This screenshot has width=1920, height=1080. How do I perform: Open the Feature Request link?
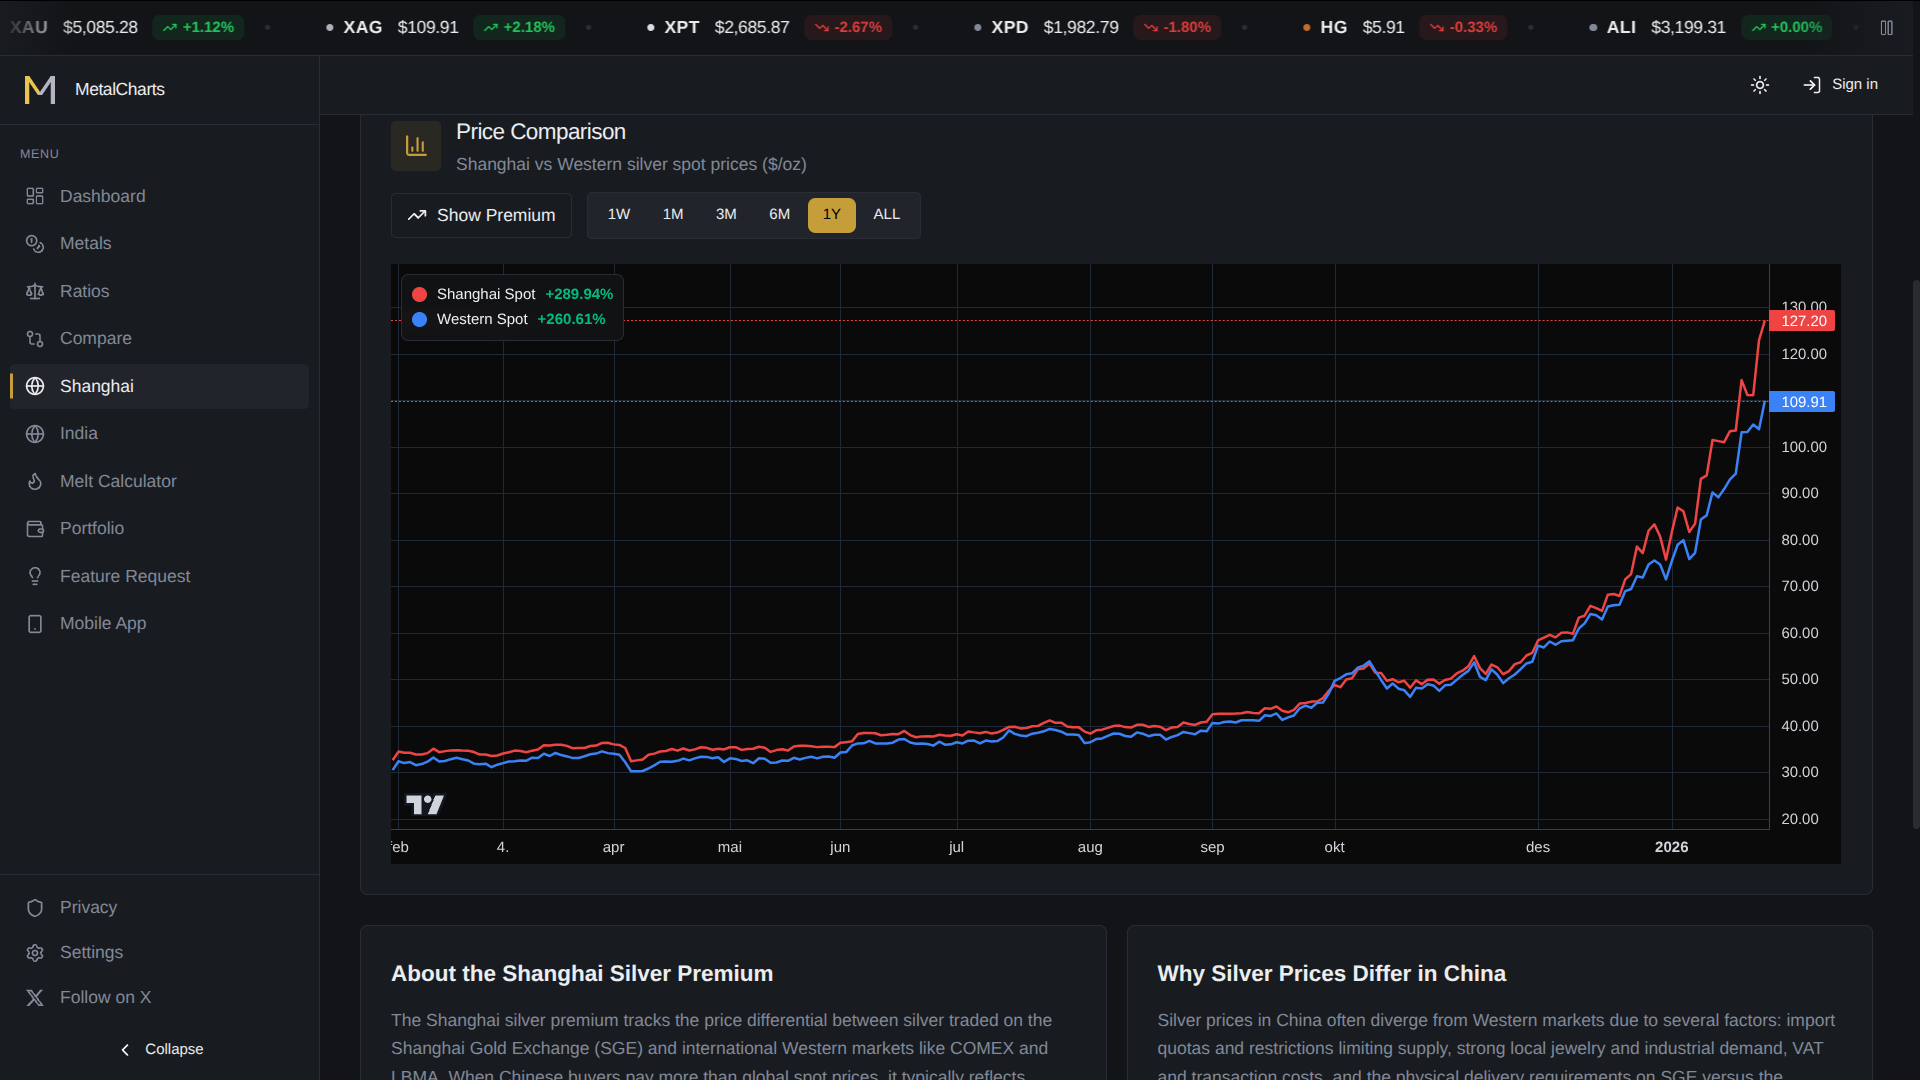pos(125,577)
